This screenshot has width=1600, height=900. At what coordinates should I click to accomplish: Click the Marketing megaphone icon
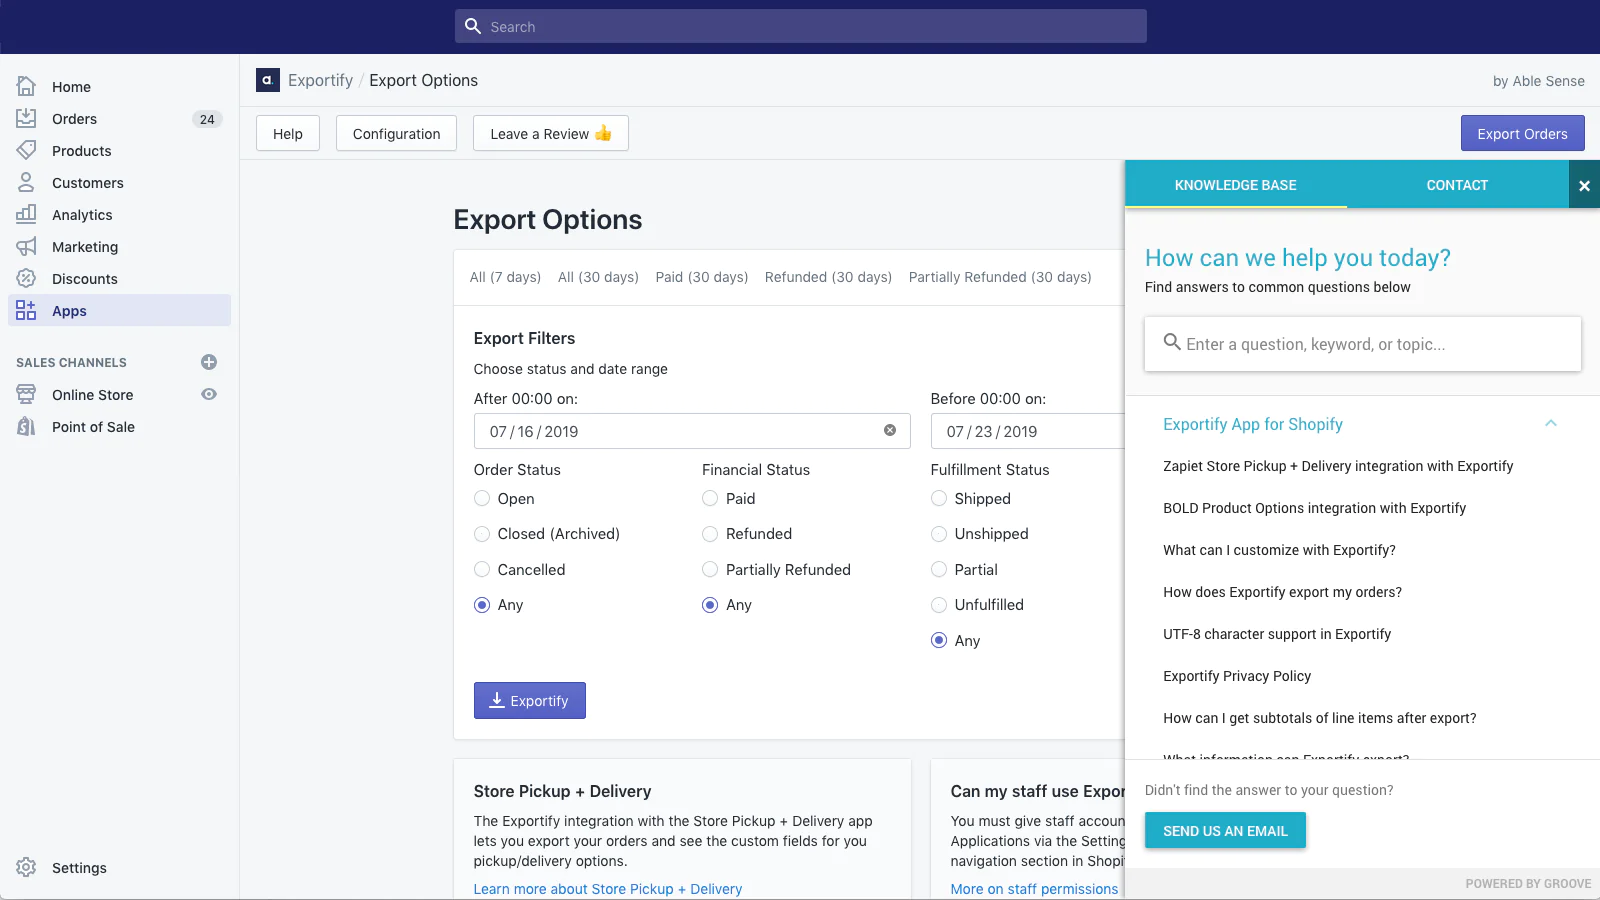(x=27, y=247)
